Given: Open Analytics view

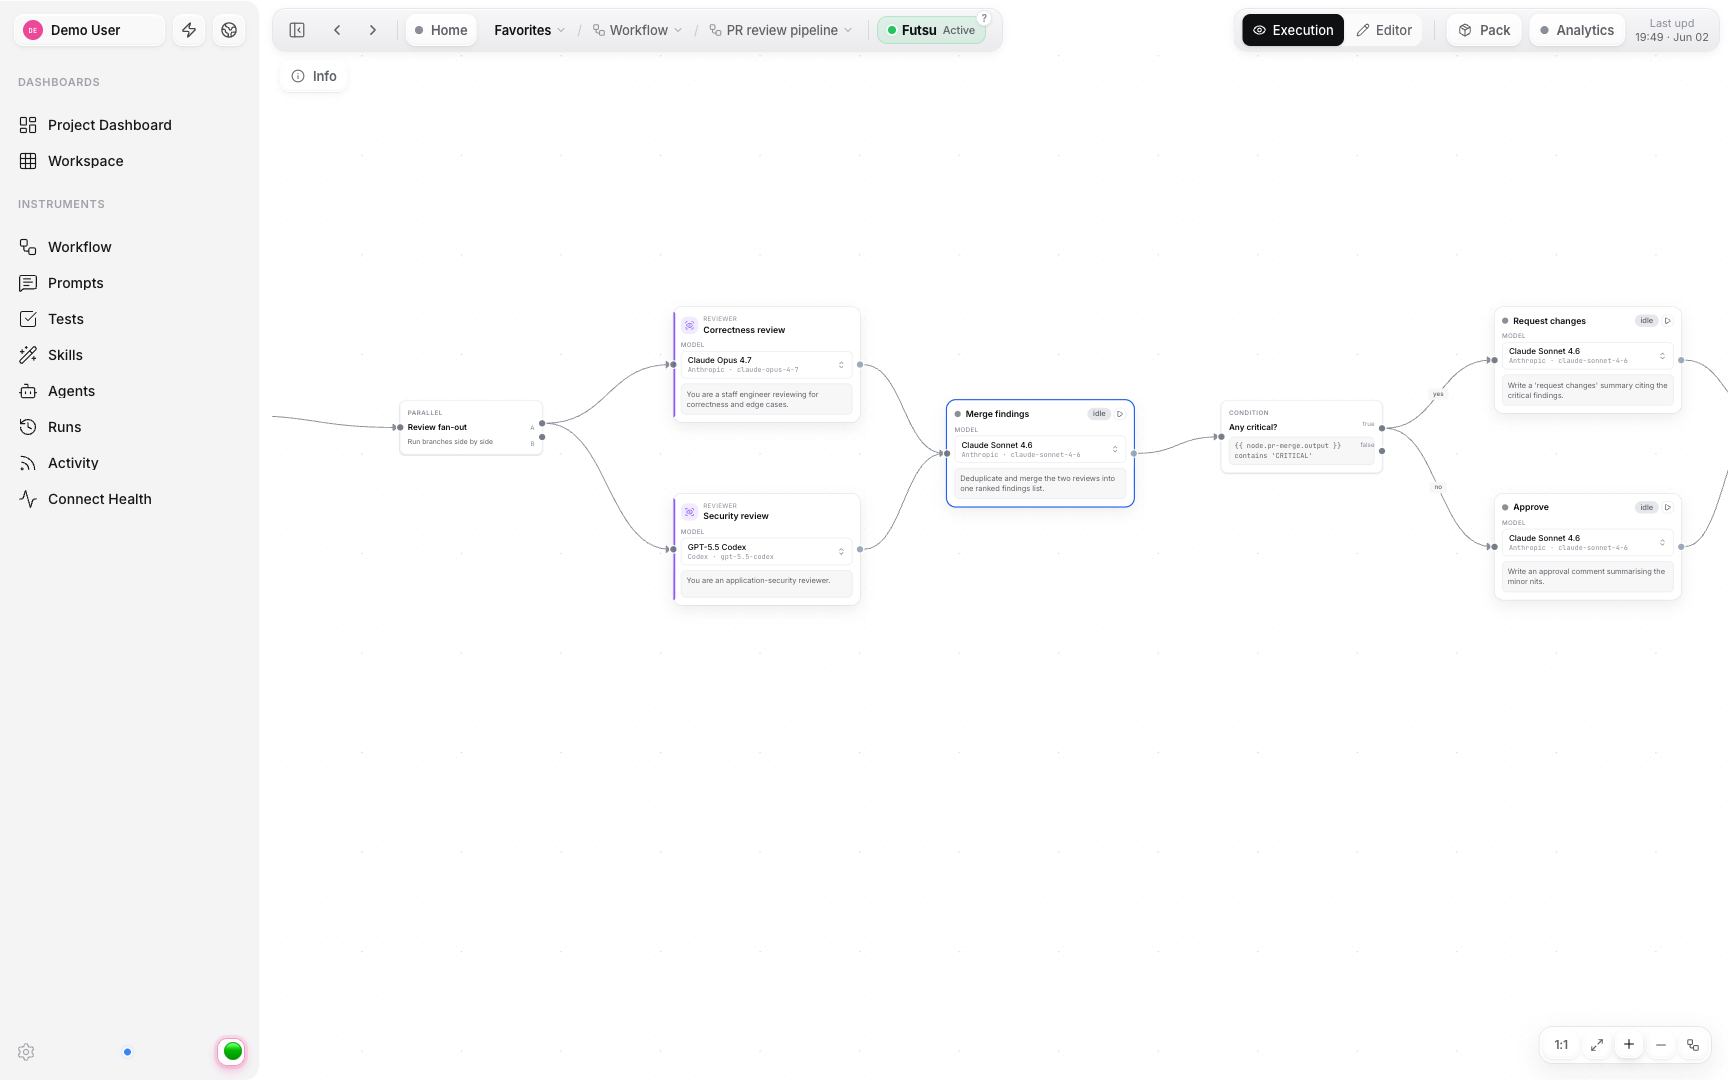Looking at the screenshot, I should click(x=1577, y=30).
